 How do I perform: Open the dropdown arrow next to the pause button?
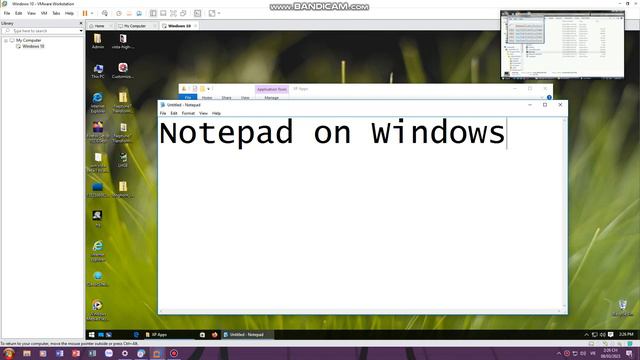92,13
